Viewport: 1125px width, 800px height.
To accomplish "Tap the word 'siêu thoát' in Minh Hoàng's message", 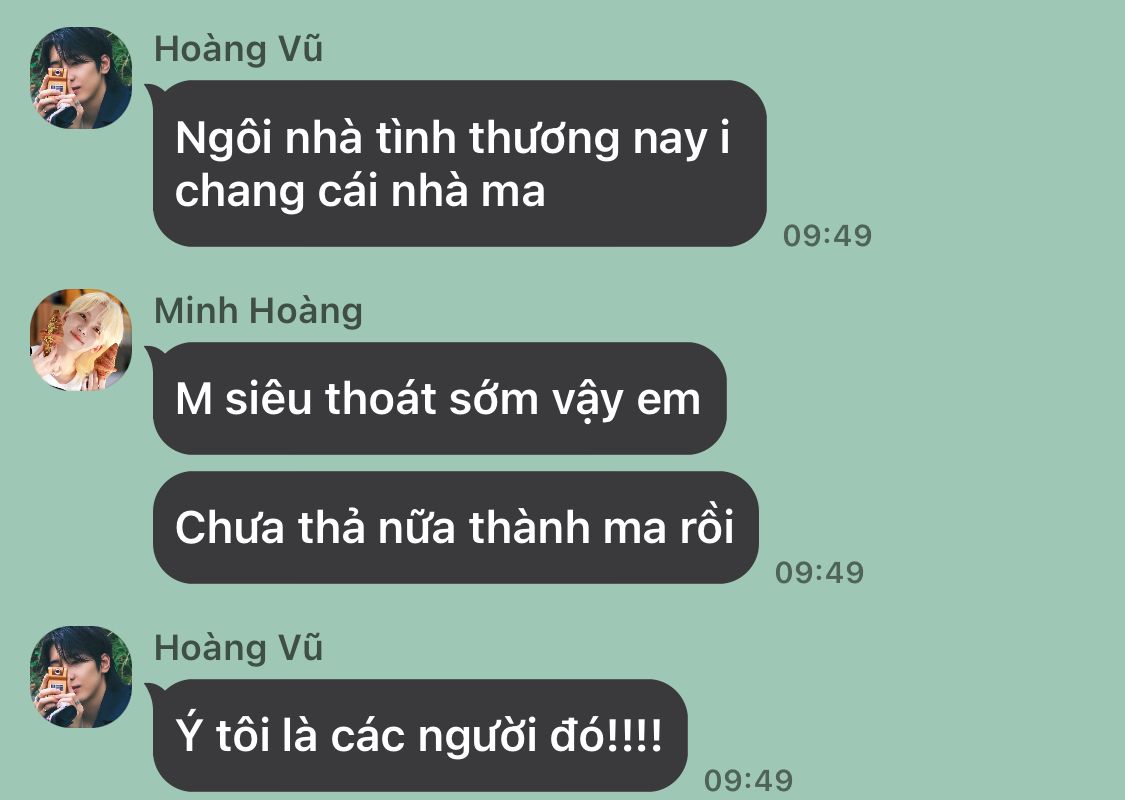I will [331, 399].
